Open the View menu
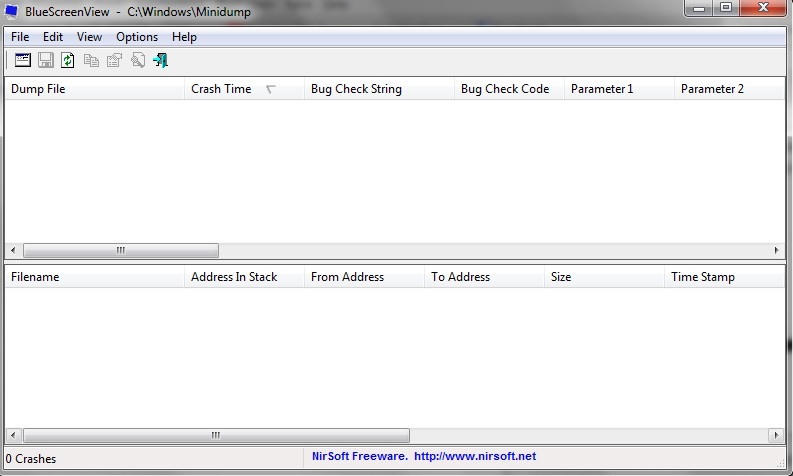This screenshot has width=793, height=476. pyautogui.click(x=89, y=37)
